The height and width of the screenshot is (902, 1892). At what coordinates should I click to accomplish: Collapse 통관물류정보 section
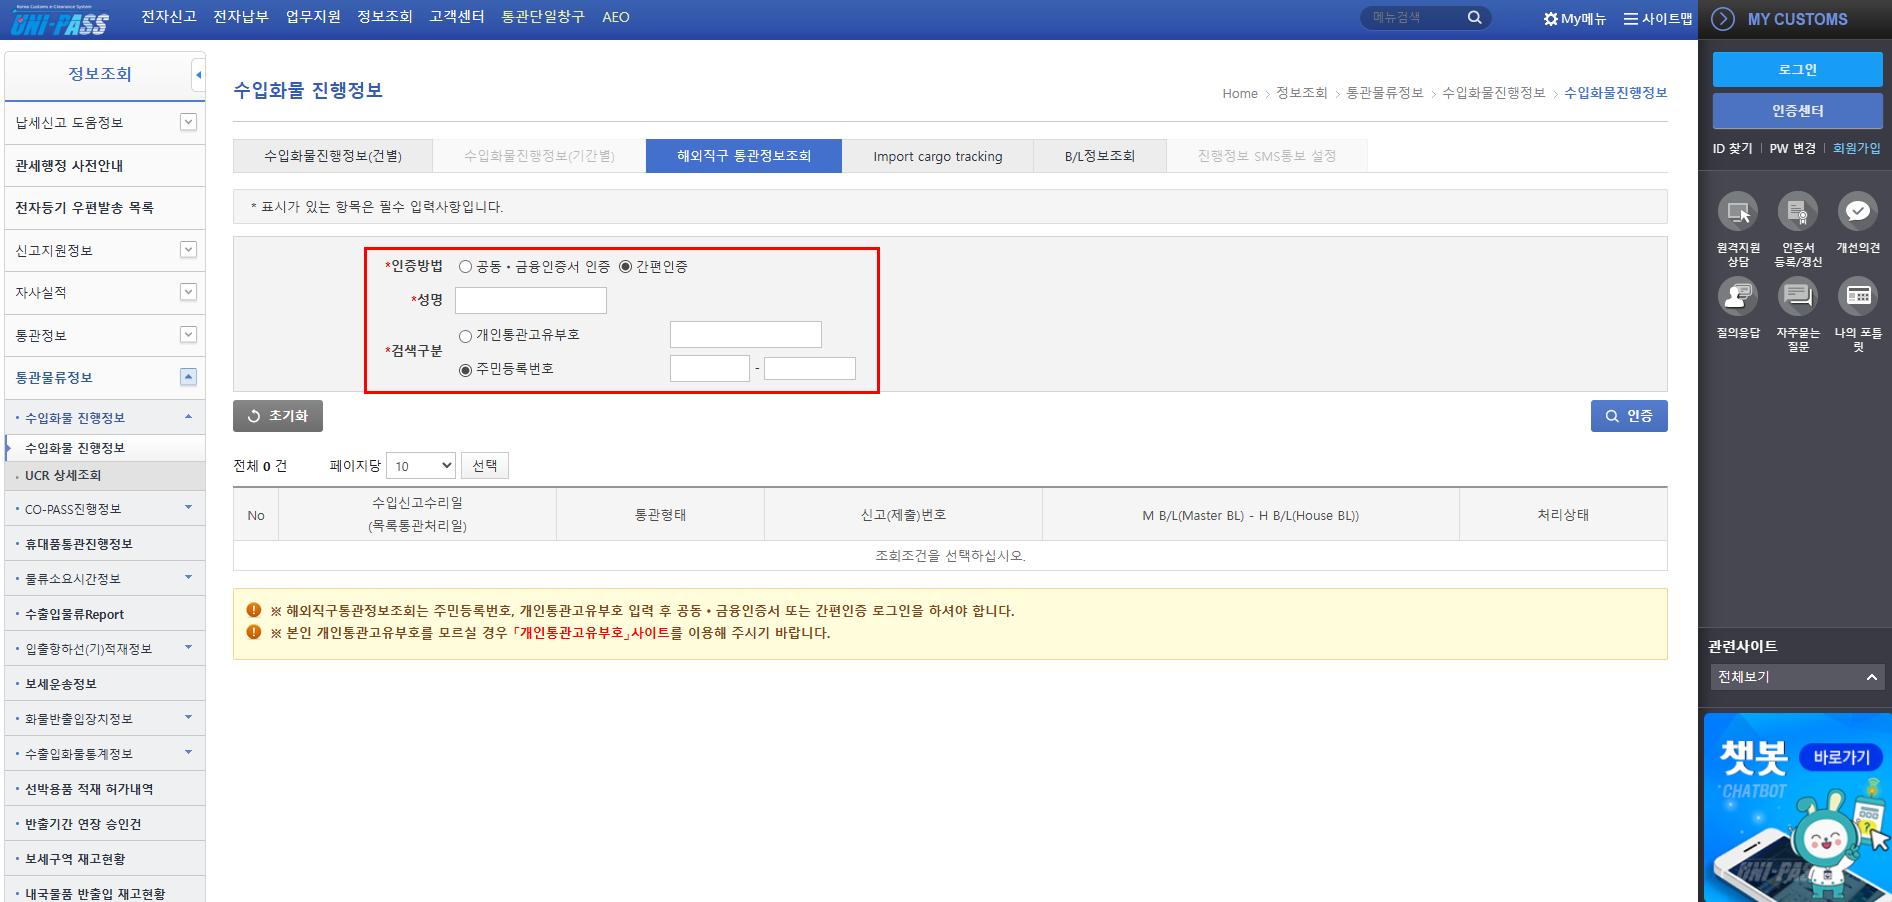click(x=188, y=377)
